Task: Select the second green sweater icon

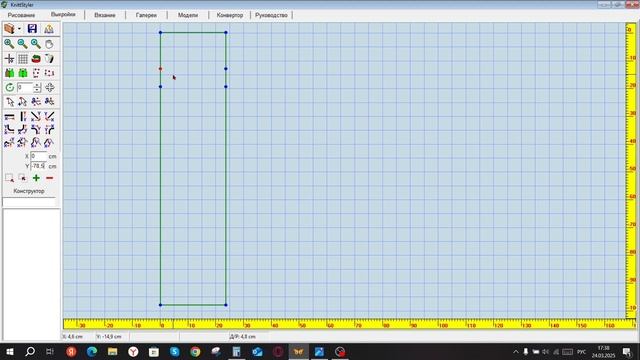Action: (x=22, y=73)
